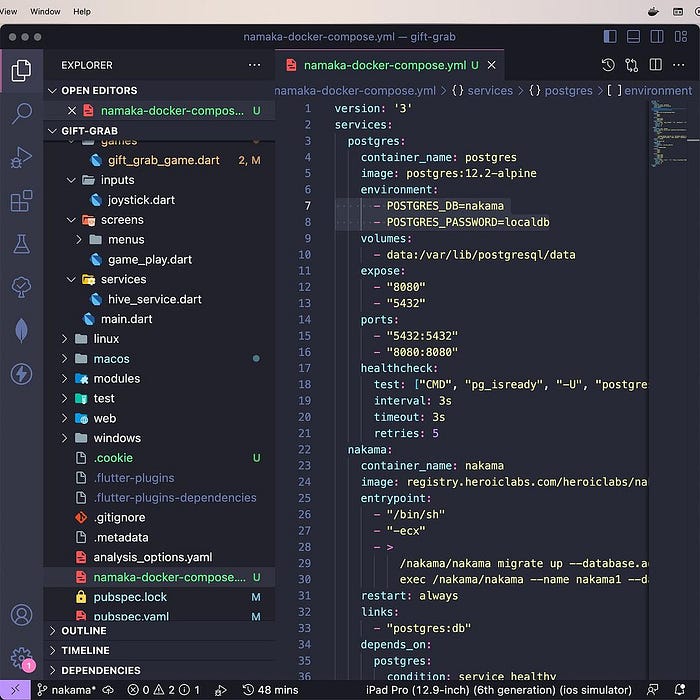The height and width of the screenshot is (700, 700).
Task: Open the Run and Debug view
Action: point(21,158)
